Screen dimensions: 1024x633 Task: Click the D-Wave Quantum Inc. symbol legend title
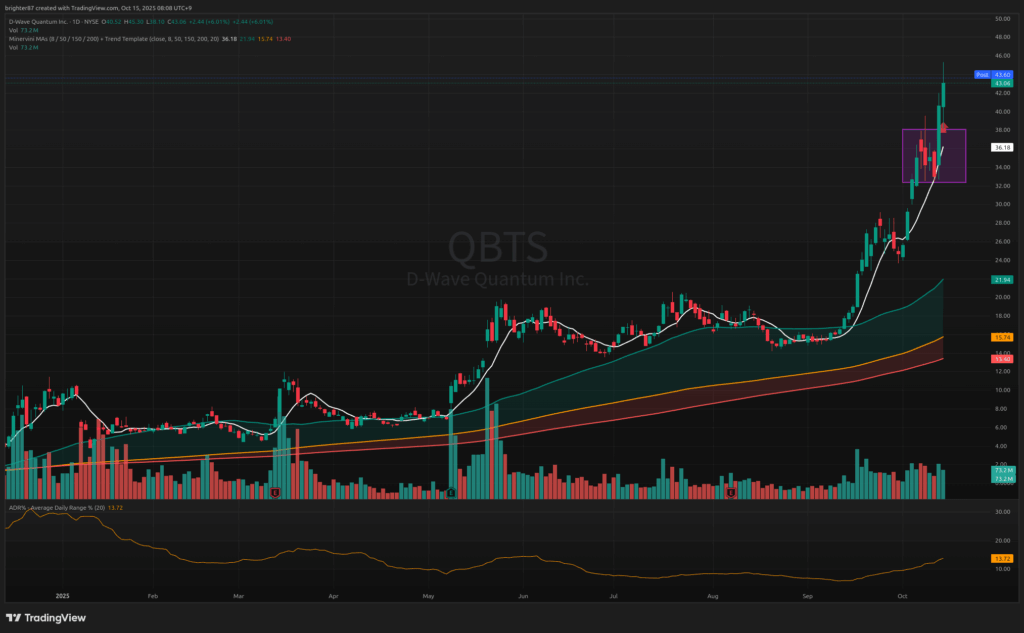click(40, 21)
